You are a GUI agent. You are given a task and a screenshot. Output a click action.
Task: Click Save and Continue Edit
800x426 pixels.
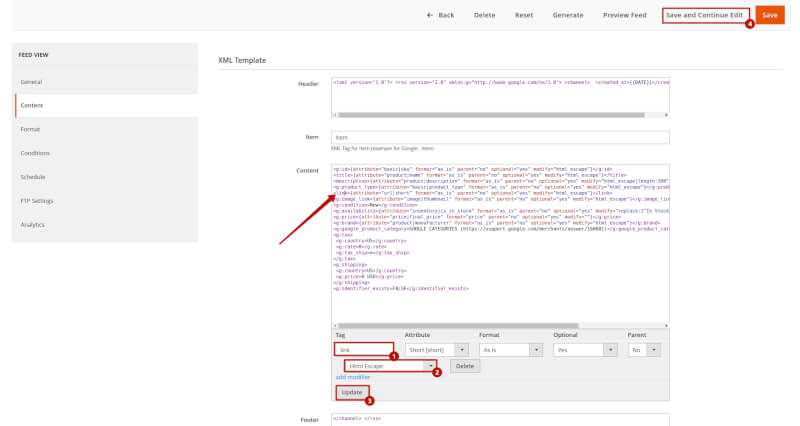pyautogui.click(x=704, y=15)
